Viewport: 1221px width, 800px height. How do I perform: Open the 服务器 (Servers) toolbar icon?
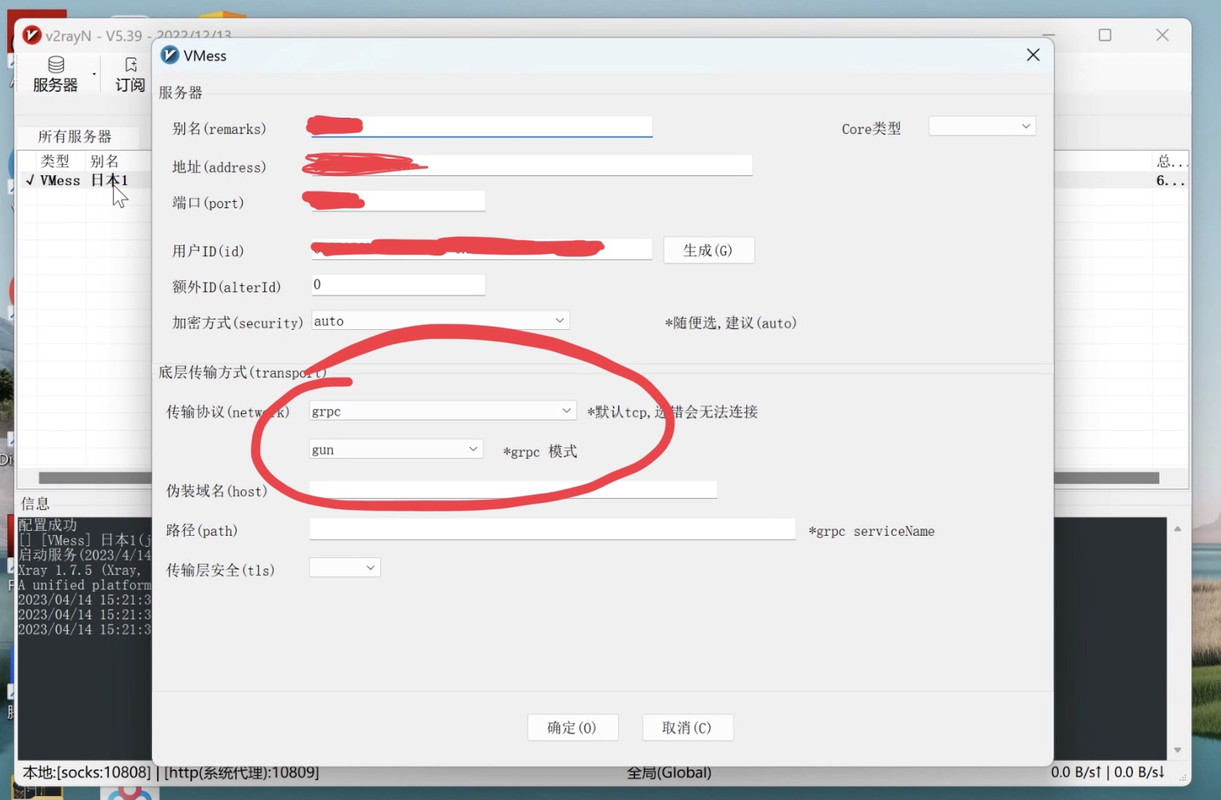55,75
